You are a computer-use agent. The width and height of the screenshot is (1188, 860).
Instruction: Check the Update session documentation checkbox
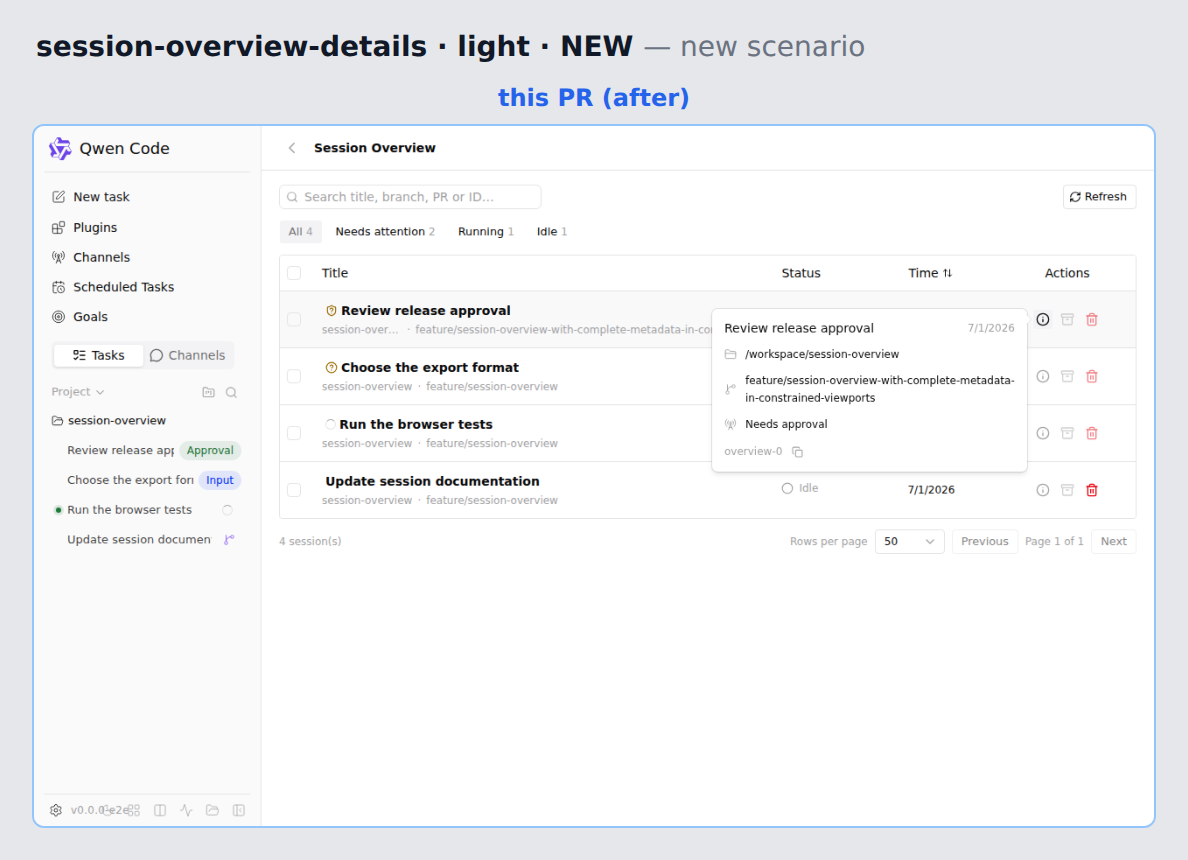[x=294, y=490]
